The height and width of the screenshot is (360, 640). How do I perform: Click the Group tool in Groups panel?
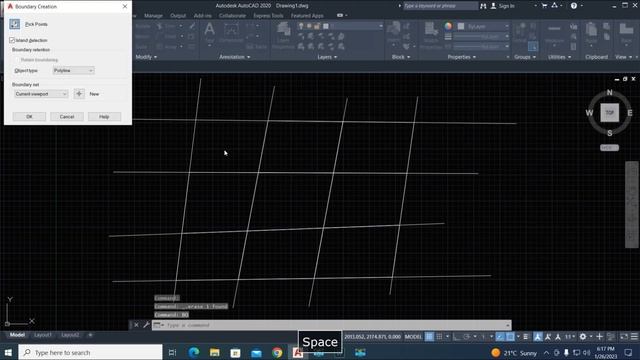coord(520,33)
